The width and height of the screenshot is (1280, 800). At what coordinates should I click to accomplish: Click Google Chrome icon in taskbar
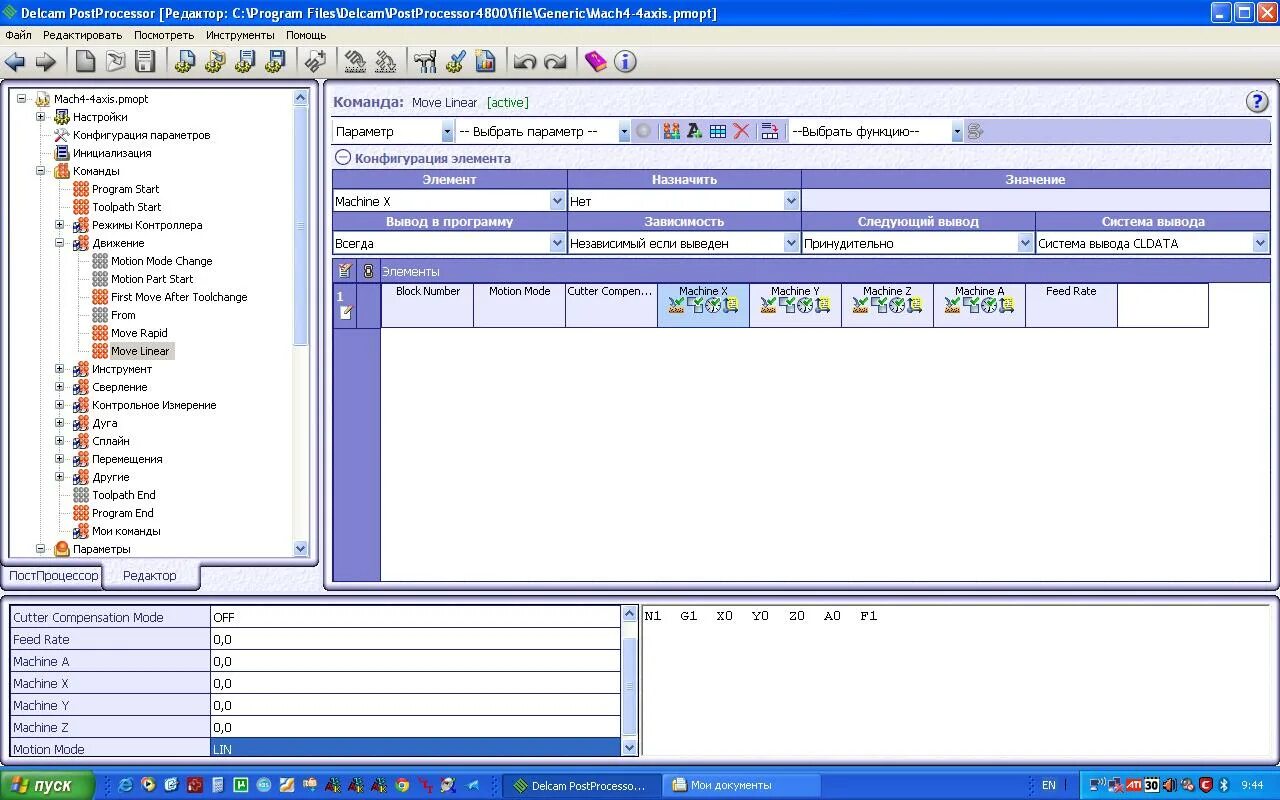tap(402, 786)
